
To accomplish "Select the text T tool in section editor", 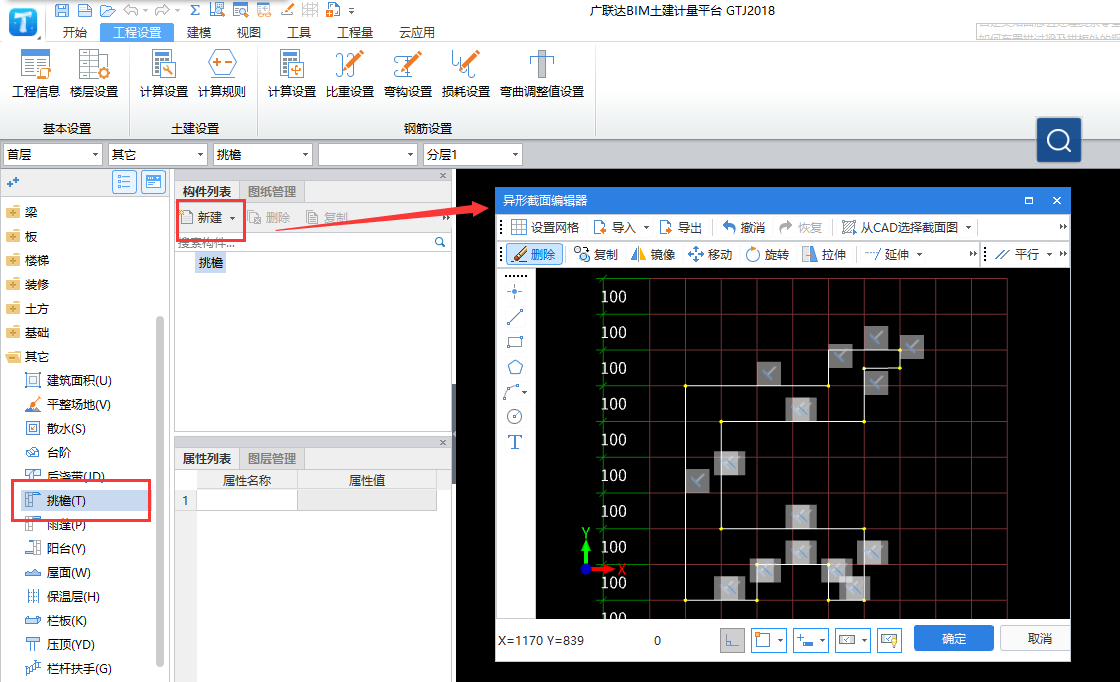I will (x=514, y=442).
